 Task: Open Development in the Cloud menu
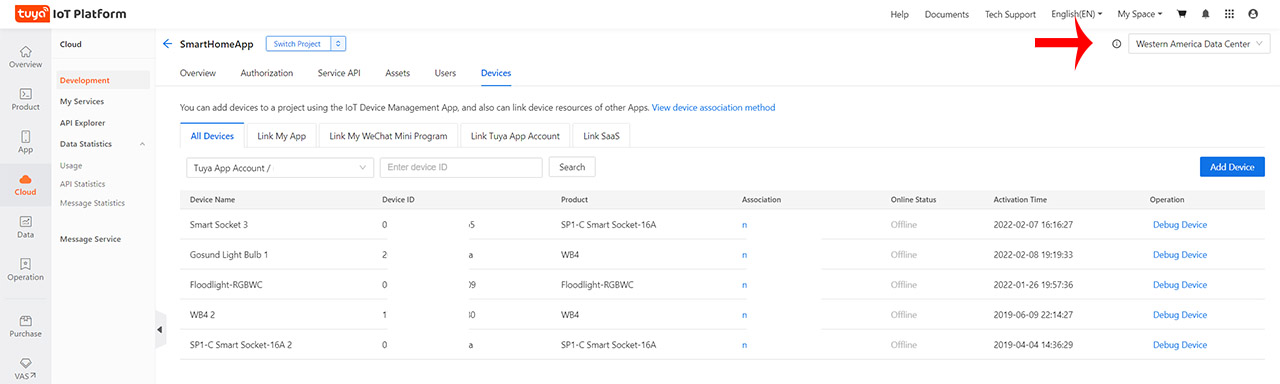[x=85, y=80]
